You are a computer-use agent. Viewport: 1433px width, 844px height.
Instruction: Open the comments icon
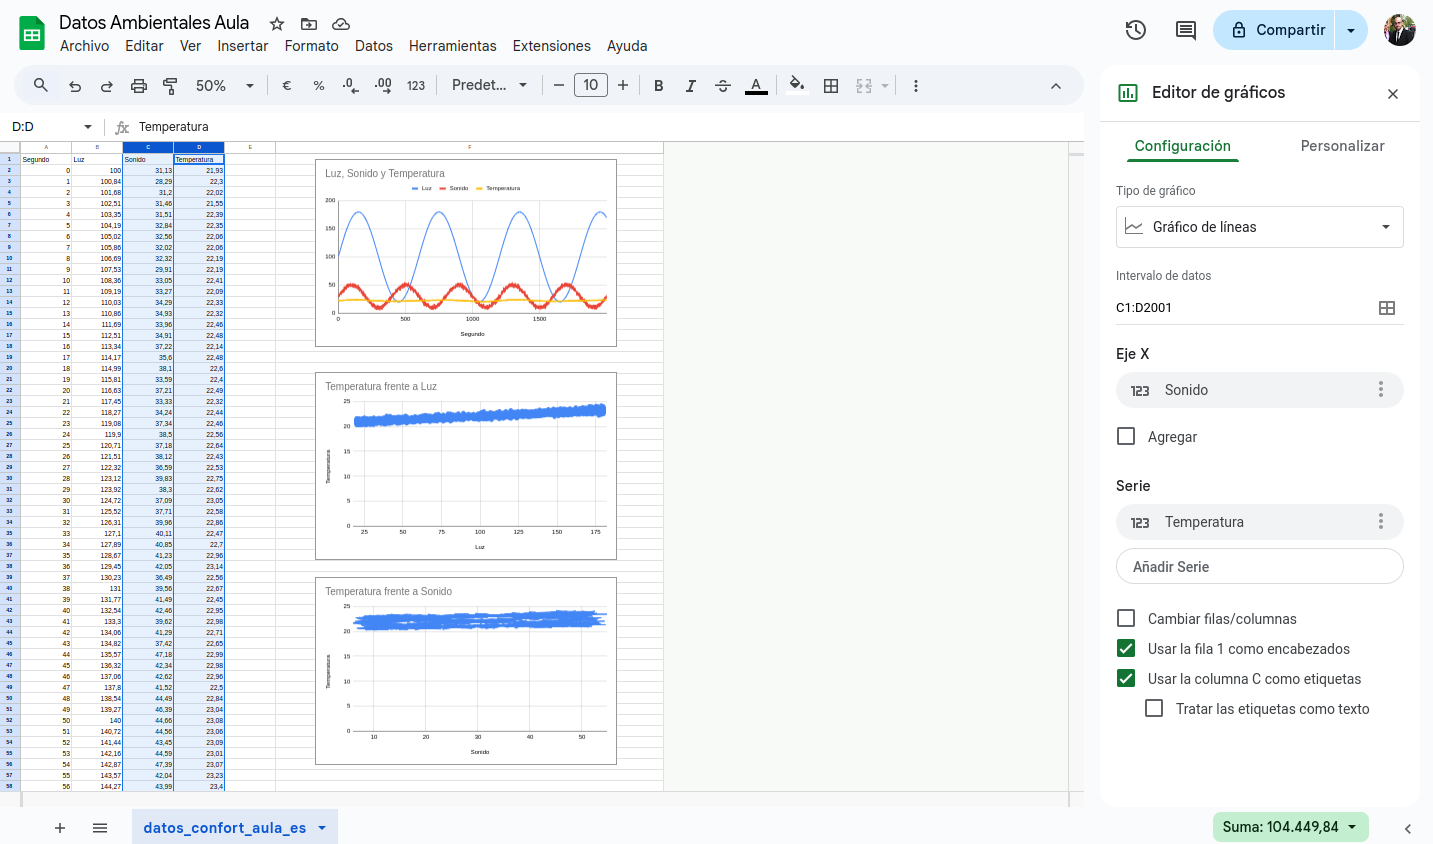tap(1185, 30)
